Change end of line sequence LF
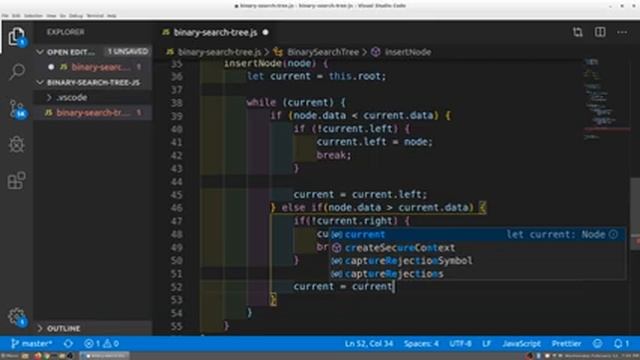Viewport: 640px width, 360px height. tap(486, 344)
